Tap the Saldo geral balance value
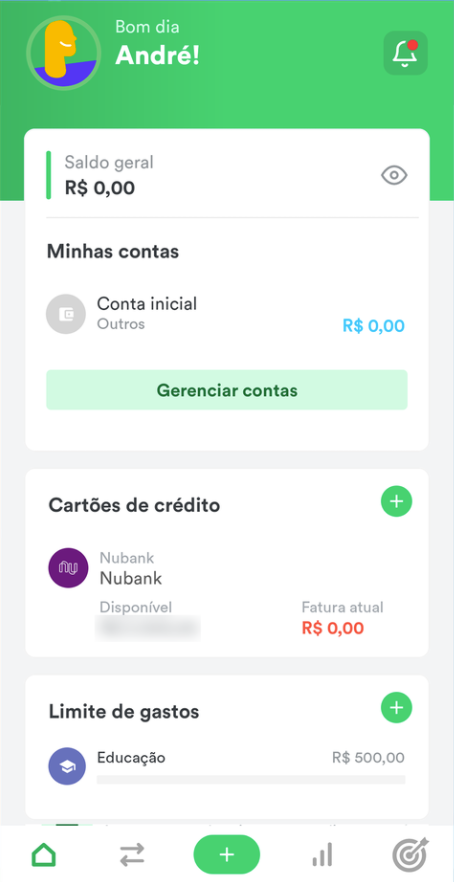Viewport: 454px width, 882px height. point(100,187)
